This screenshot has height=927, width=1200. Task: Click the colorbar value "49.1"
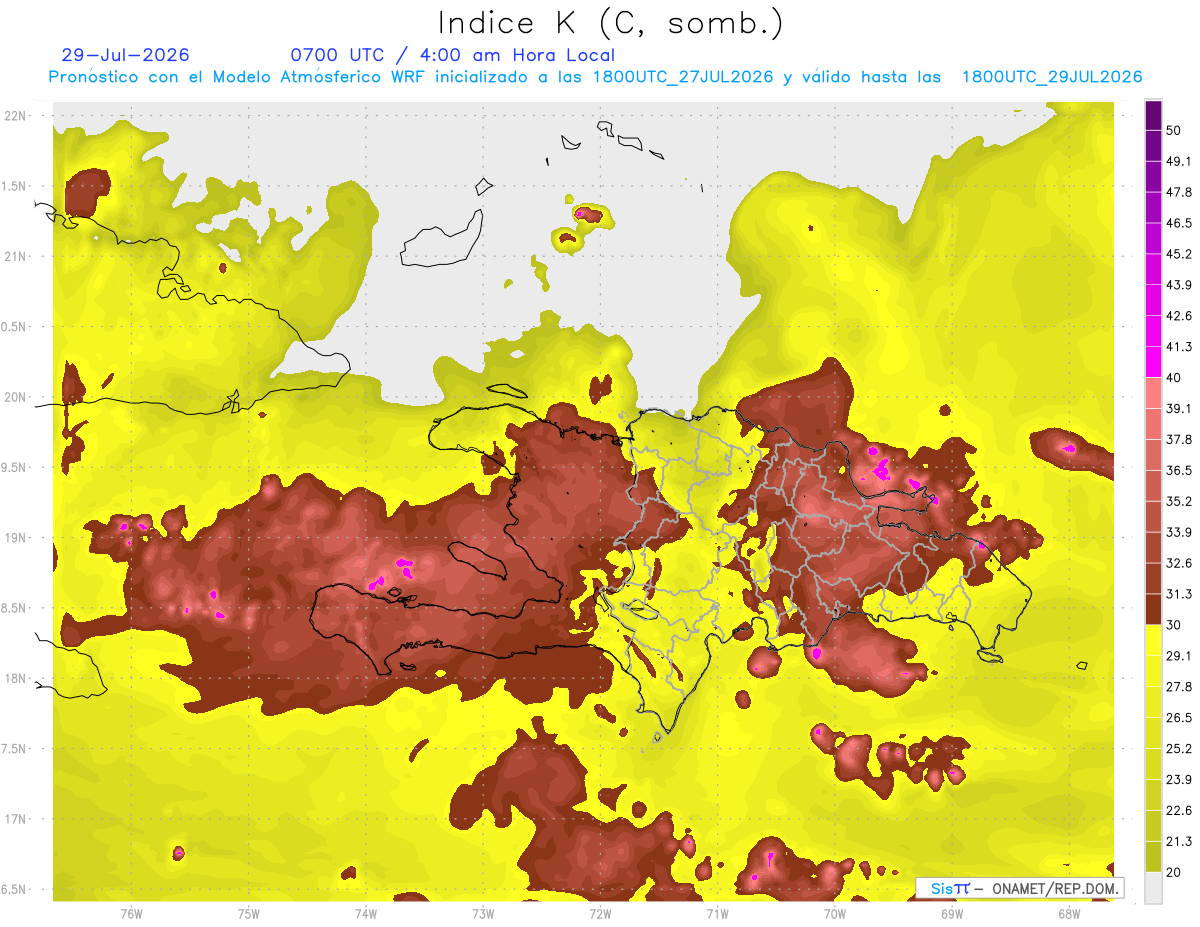tap(1178, 161)
